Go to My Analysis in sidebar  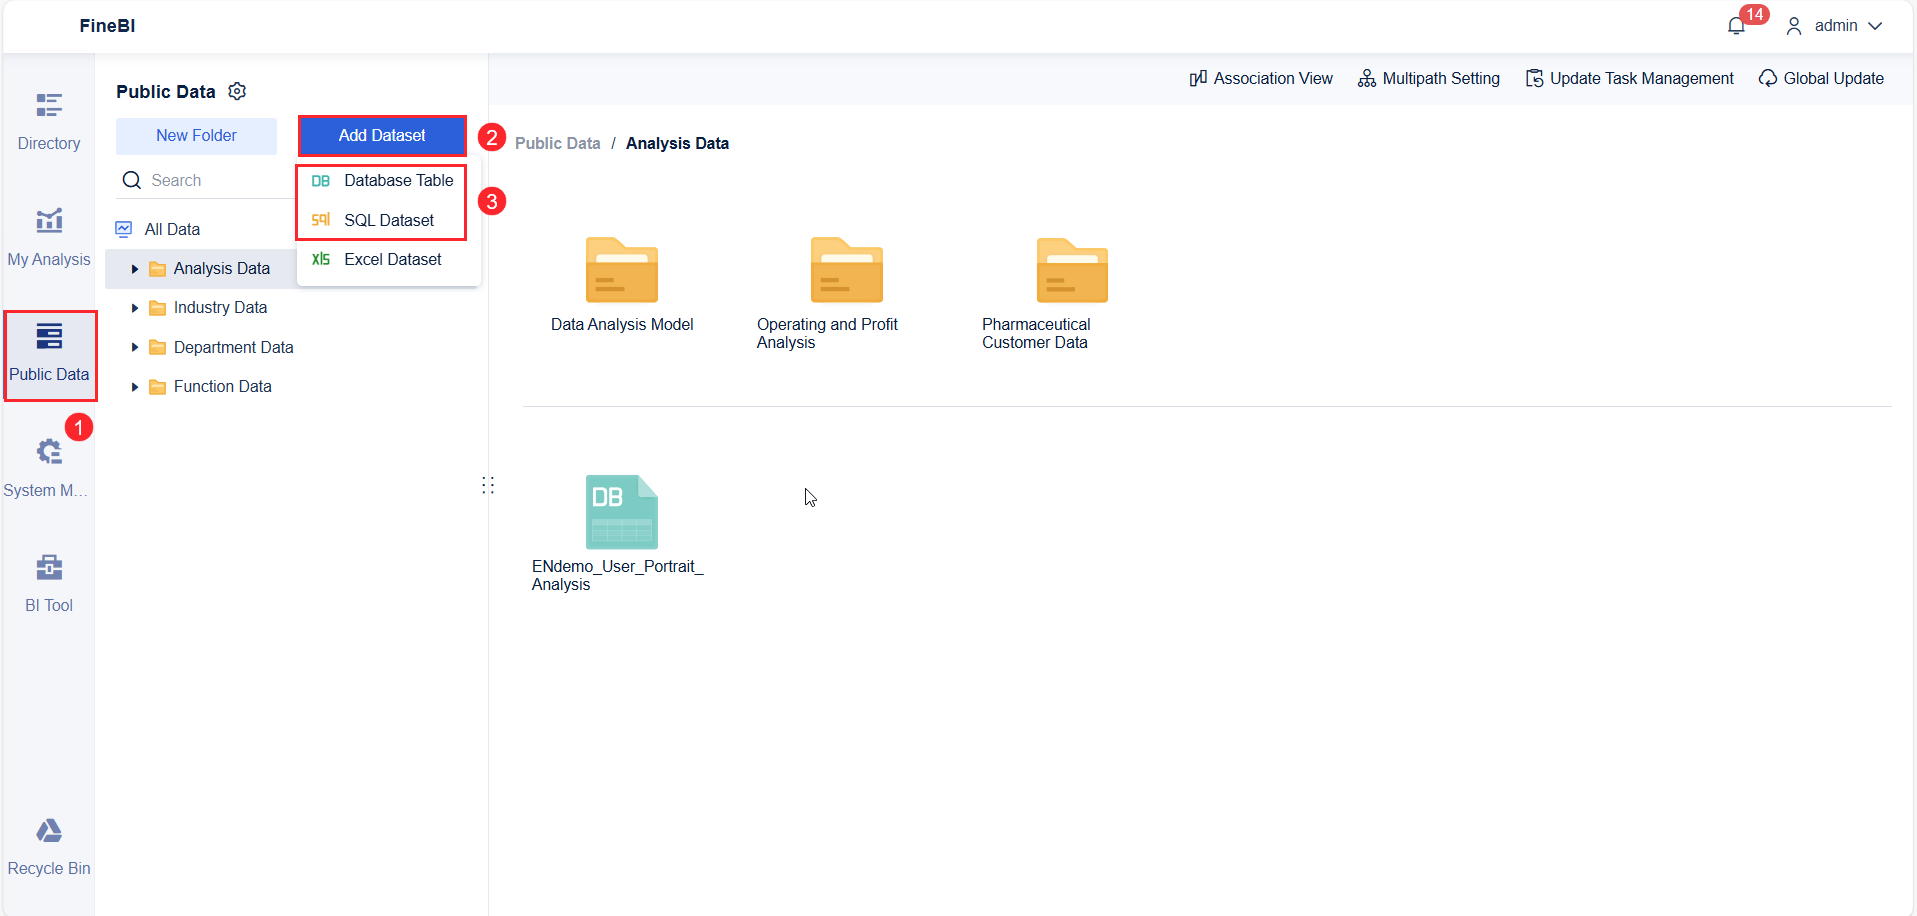(49, 237)
